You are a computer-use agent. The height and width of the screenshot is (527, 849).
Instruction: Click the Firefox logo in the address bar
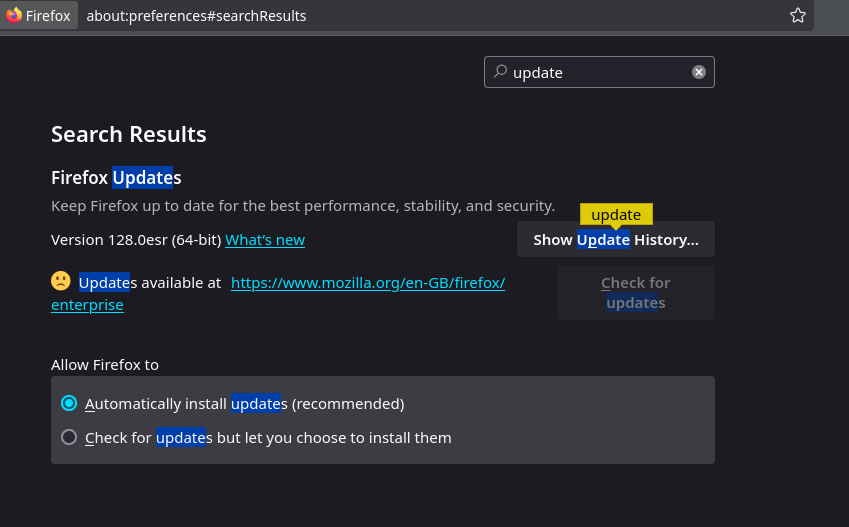[14, 15]
